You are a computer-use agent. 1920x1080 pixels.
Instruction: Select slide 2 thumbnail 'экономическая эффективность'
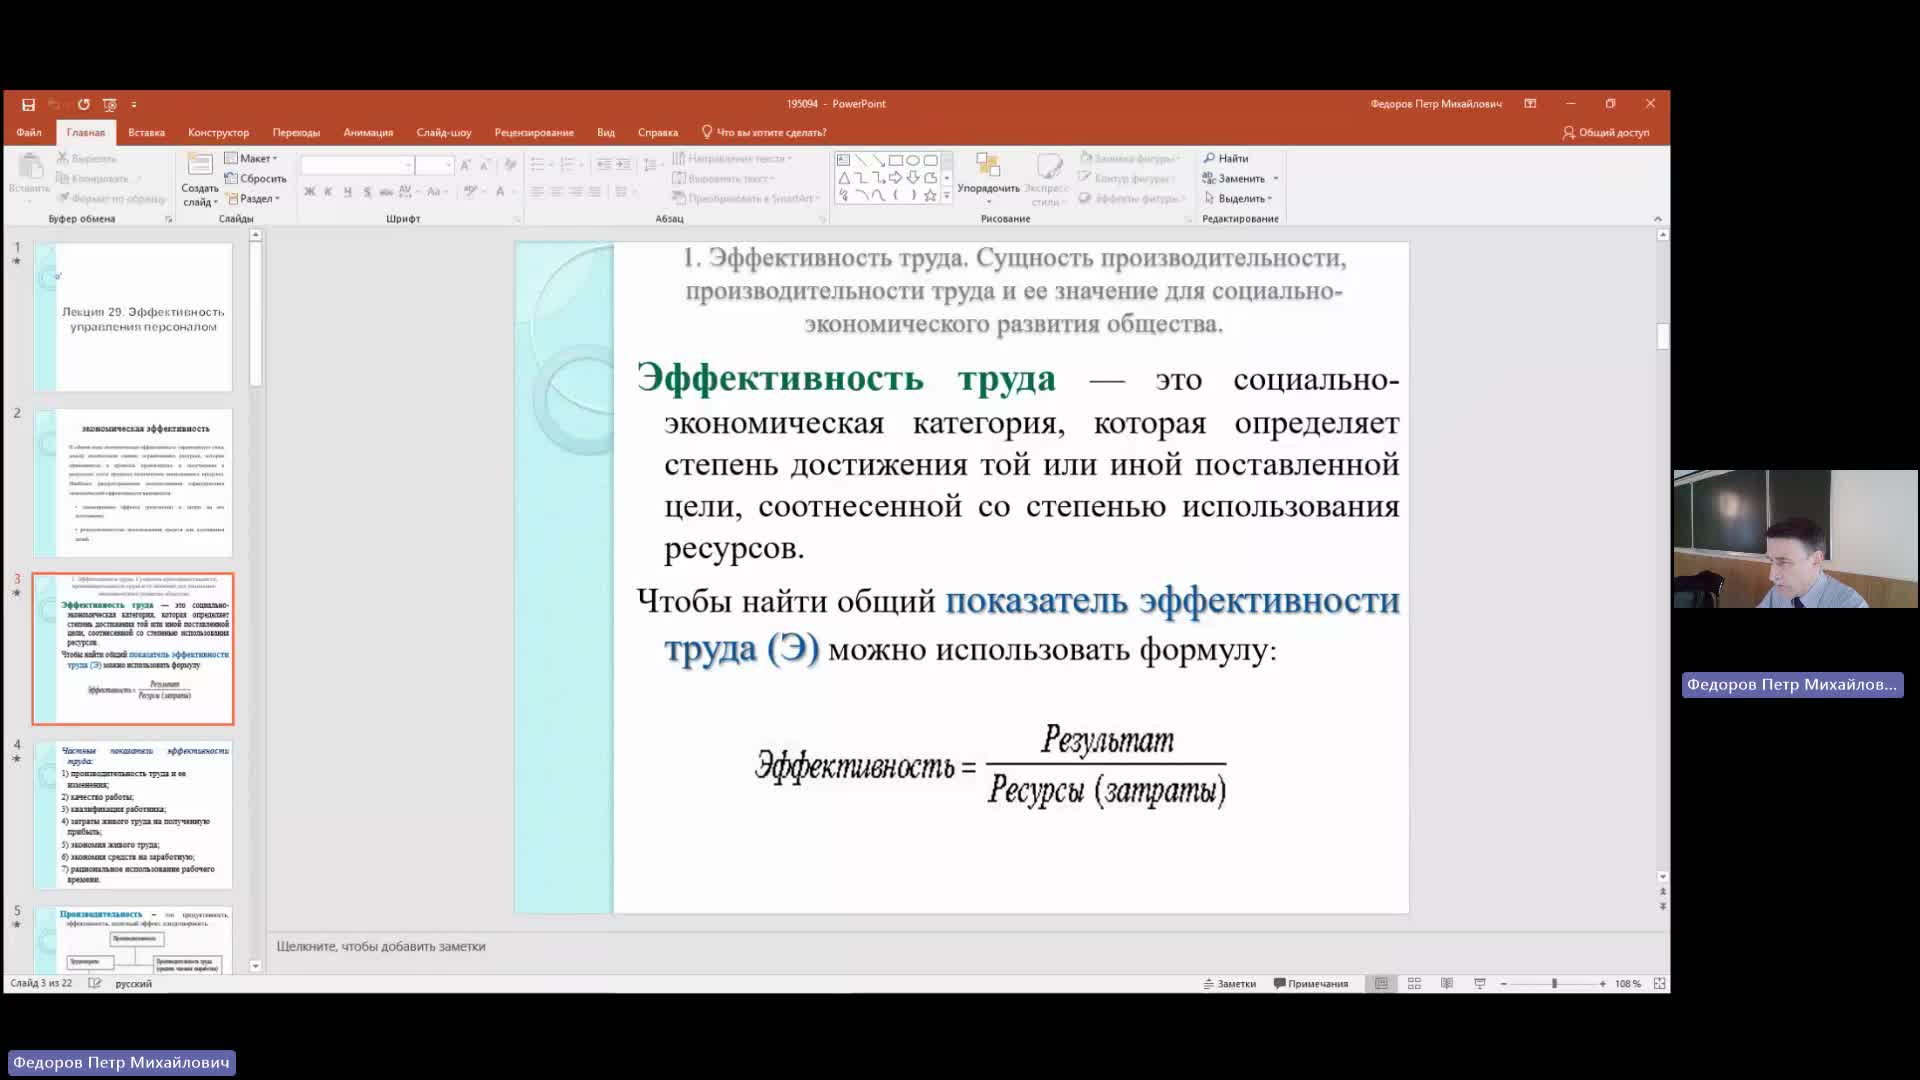[x=133, y=483]
